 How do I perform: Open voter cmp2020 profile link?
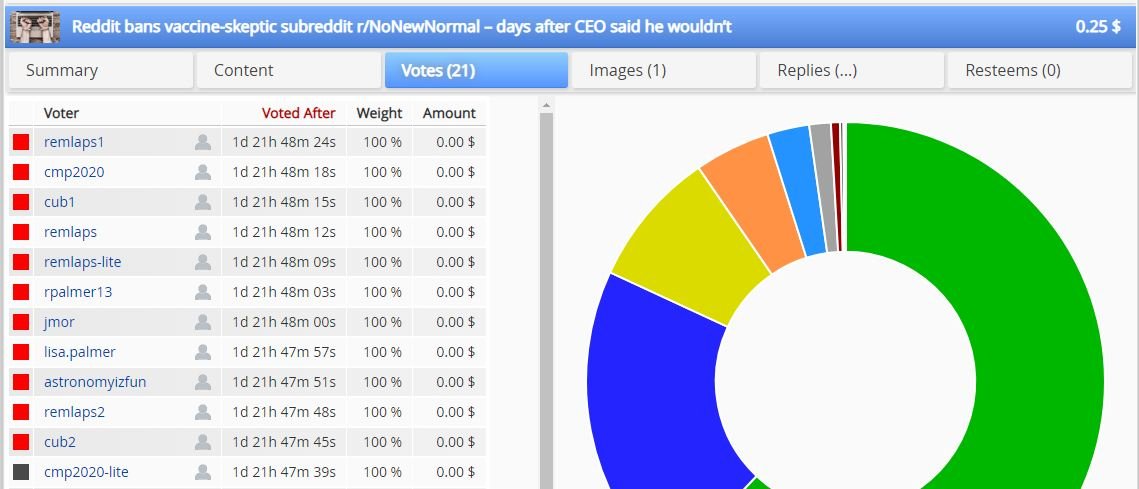tap(73, 172)
